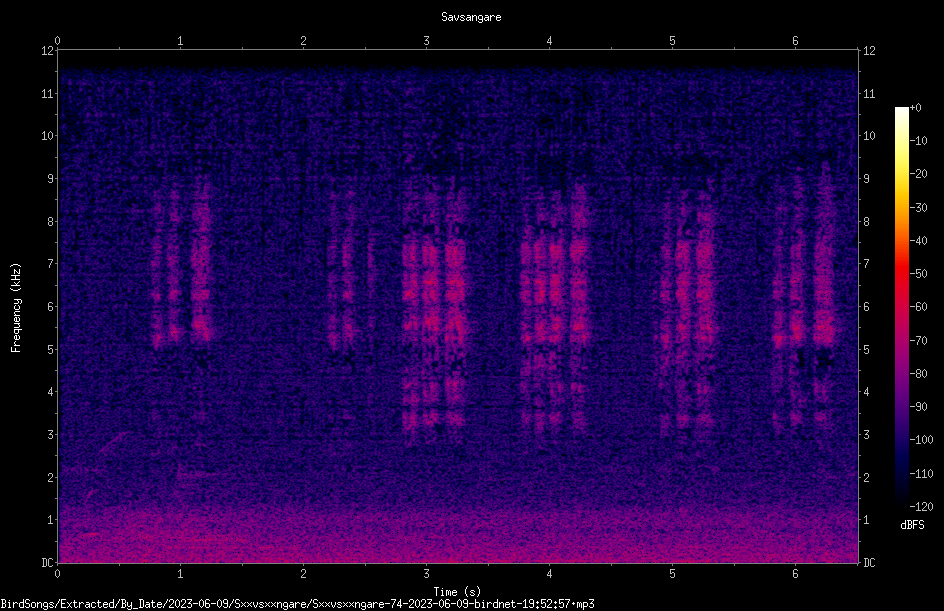Click the Frequency (kHz) axis label
The image size is (944, 611).
click(16, 307)
